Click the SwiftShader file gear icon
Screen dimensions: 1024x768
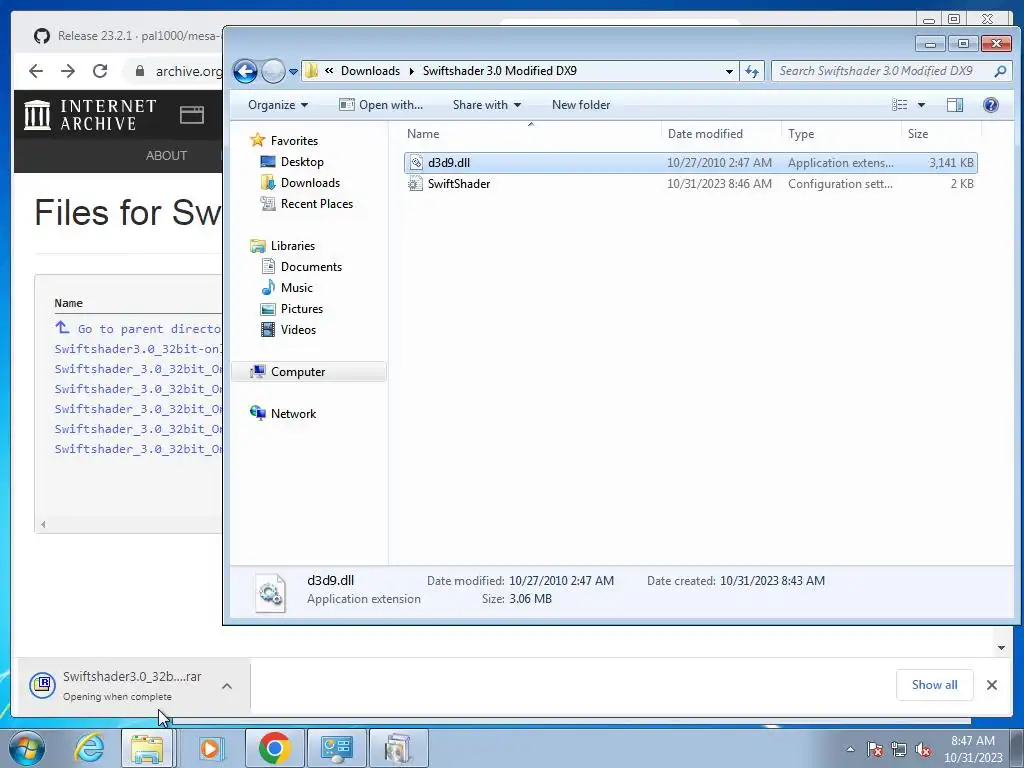pyautogui.click(x=415, y=184)
